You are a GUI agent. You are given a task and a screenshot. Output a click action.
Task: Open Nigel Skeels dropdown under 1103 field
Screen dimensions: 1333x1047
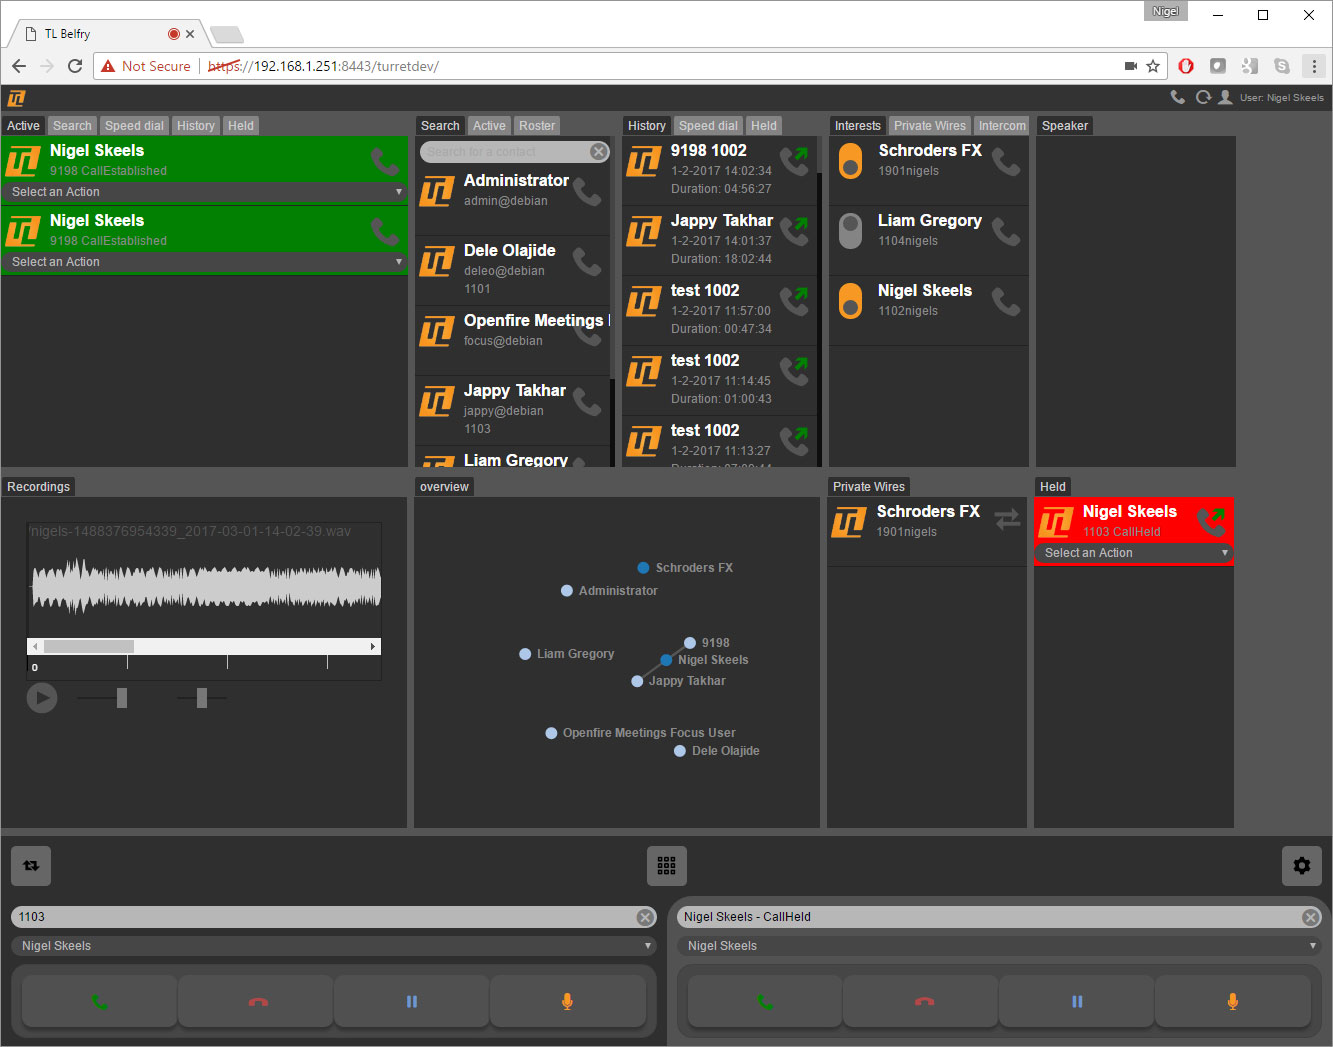point(333,946)
